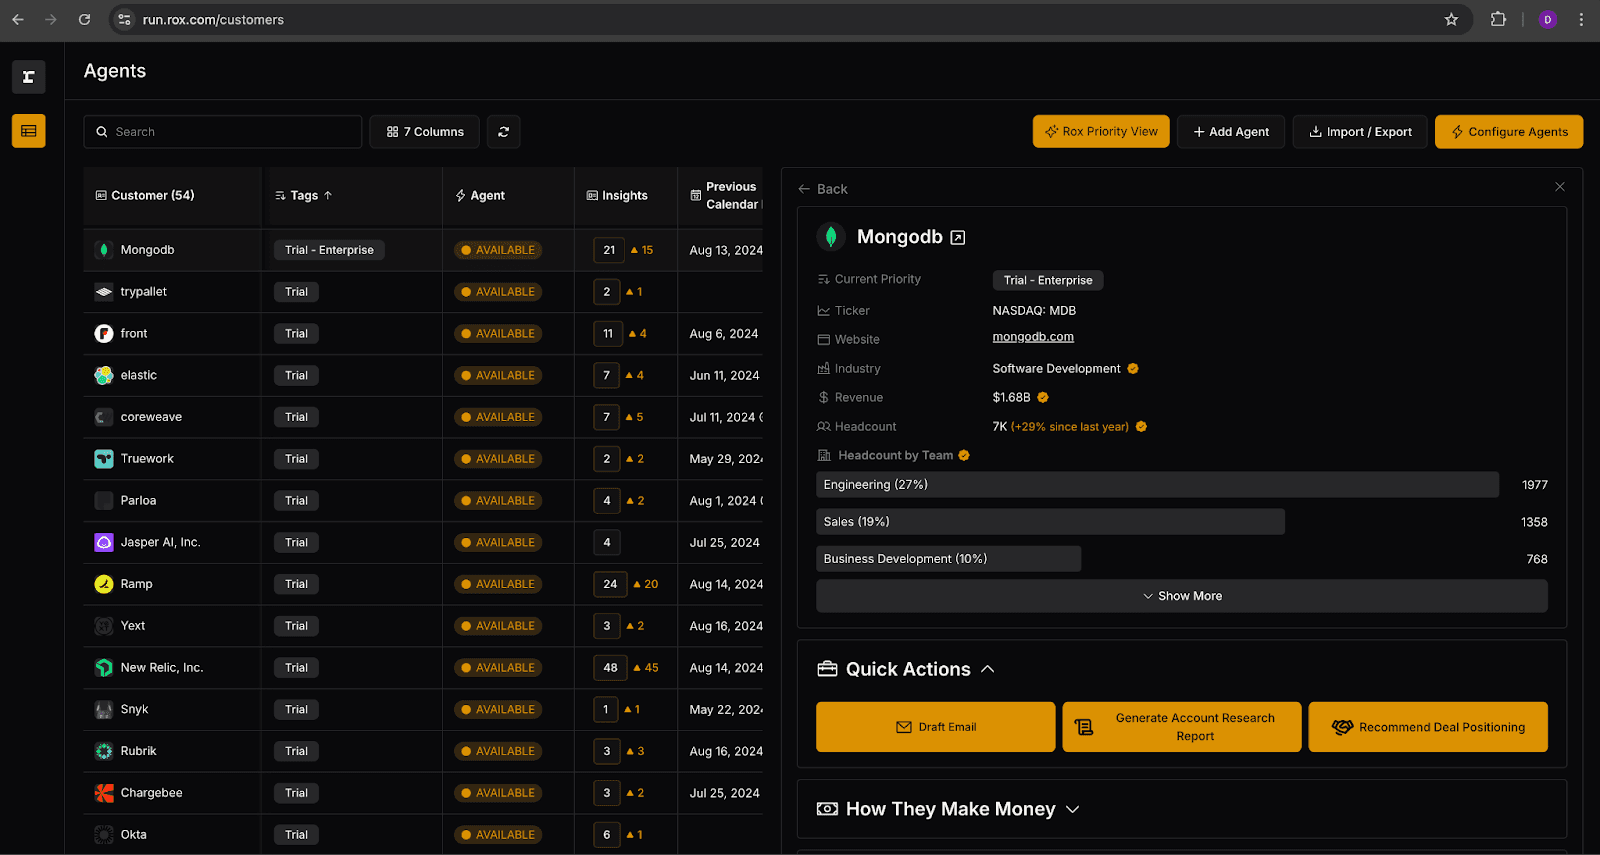
Task: Toggle the Rox Priority View
Action: 1100,132
